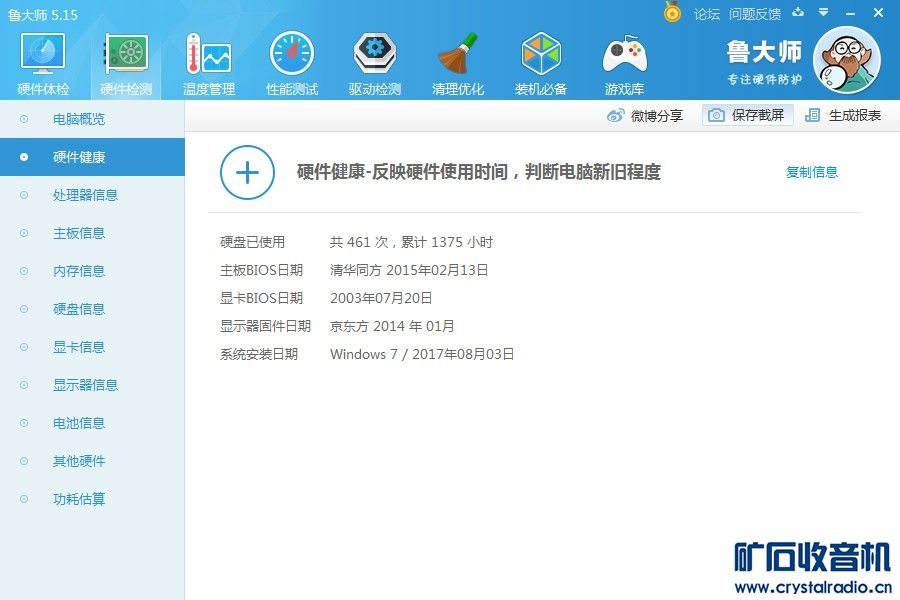Select 电池信息 in the sidebar
Image resolution: width=900 pixels, height=600 pixels.
point(92,423)
